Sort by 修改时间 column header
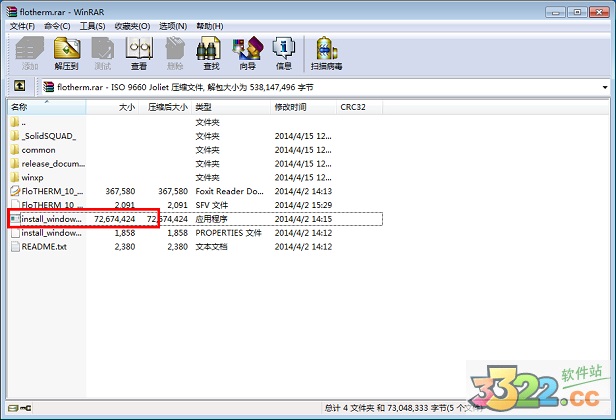 coord(303,107)
